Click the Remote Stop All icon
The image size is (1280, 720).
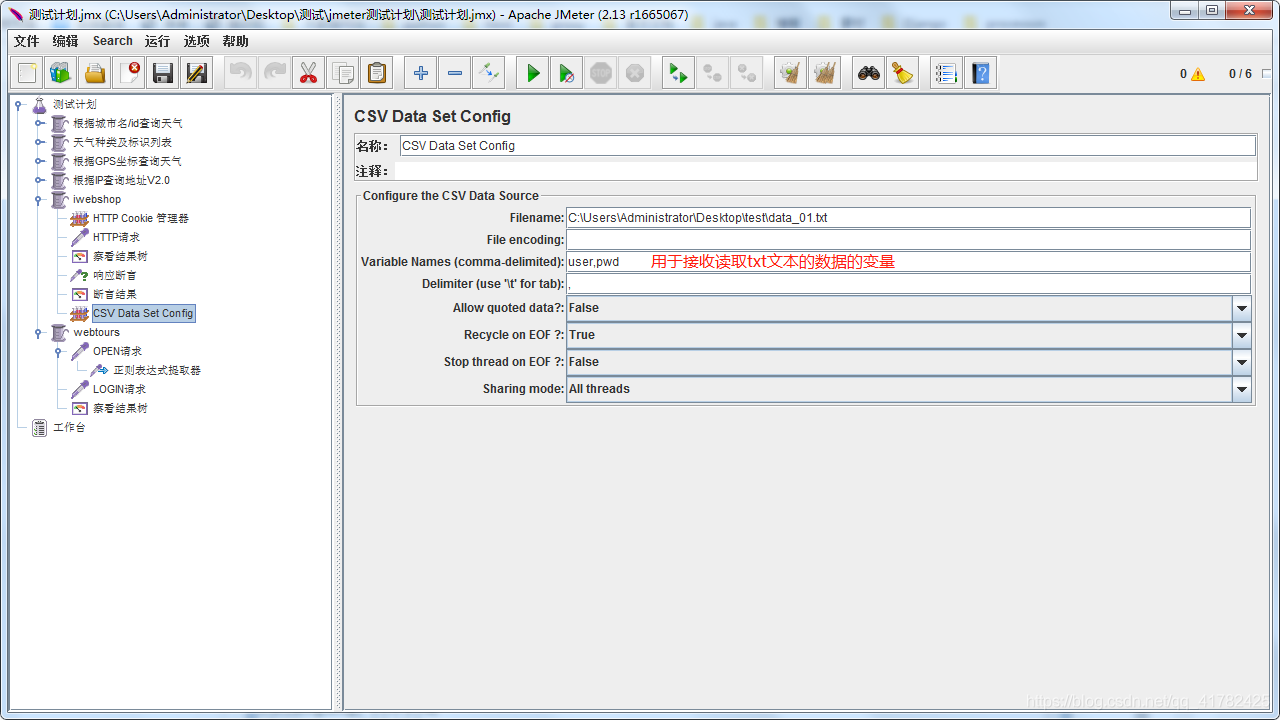[713, 73]
